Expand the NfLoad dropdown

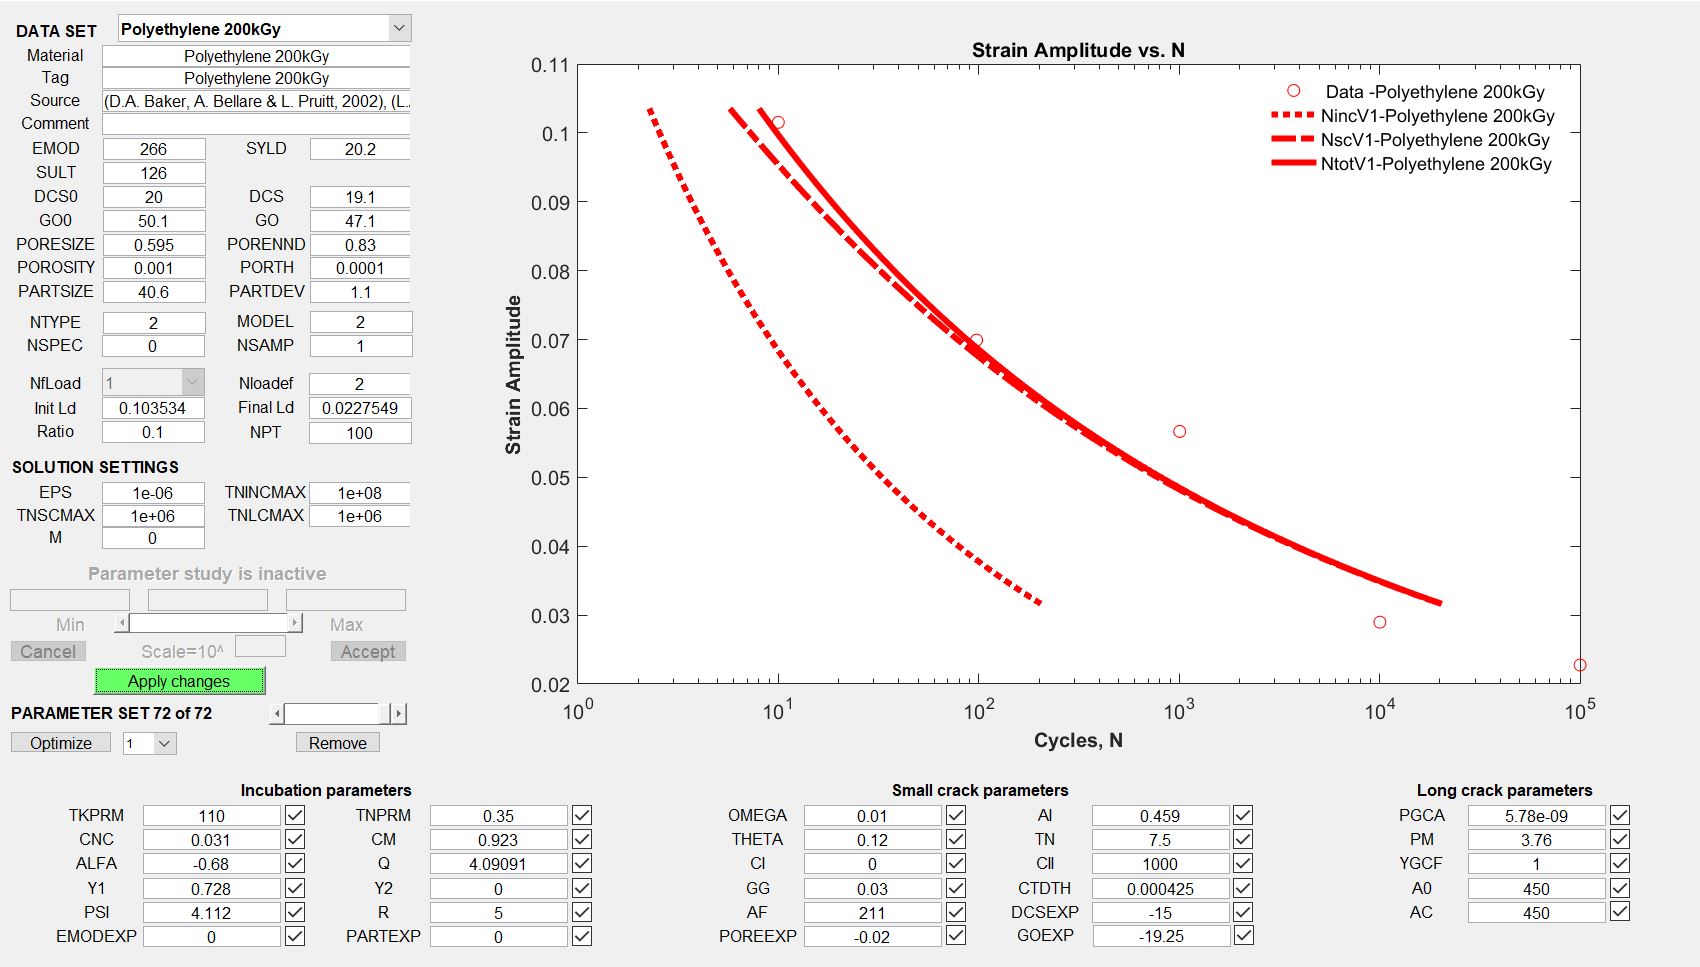(x=192, y=382)
